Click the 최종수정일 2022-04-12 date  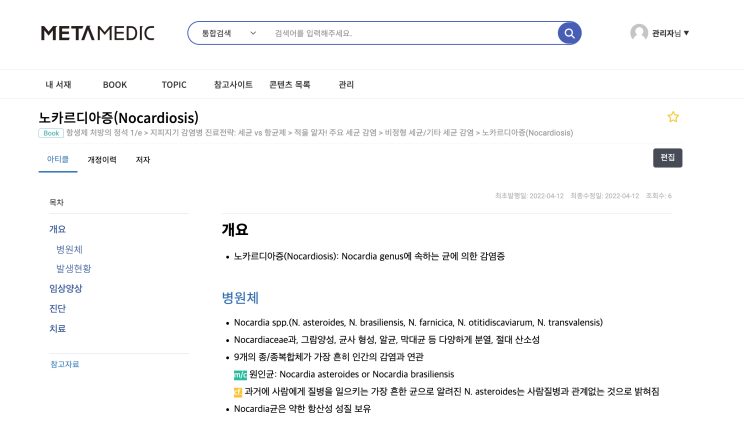click(605, 196)
